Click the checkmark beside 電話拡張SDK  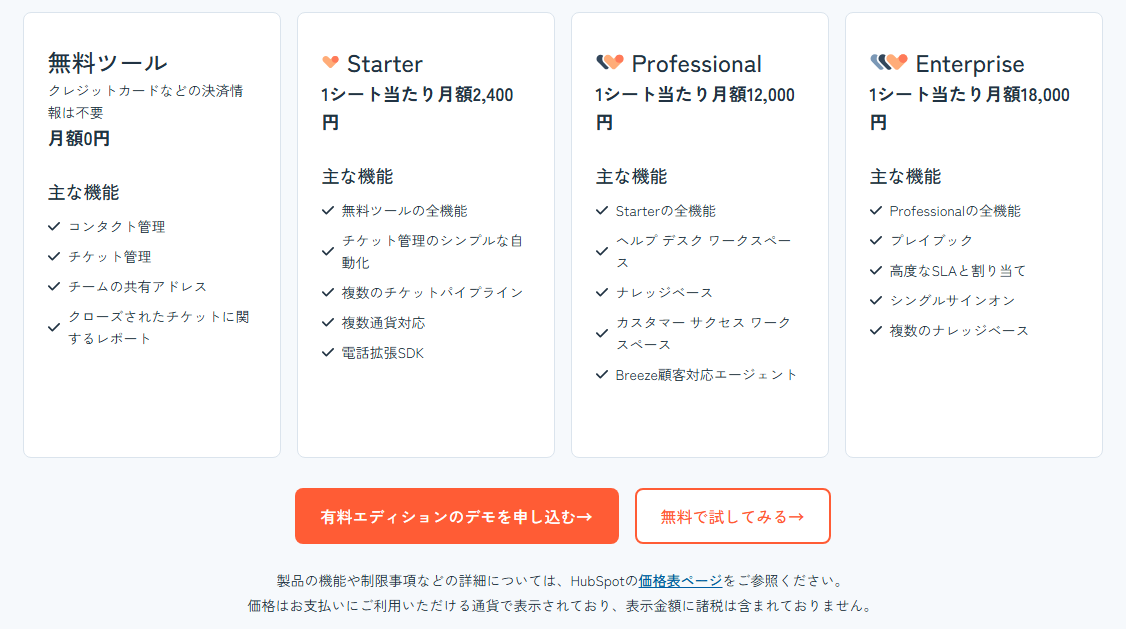(325, 352)
